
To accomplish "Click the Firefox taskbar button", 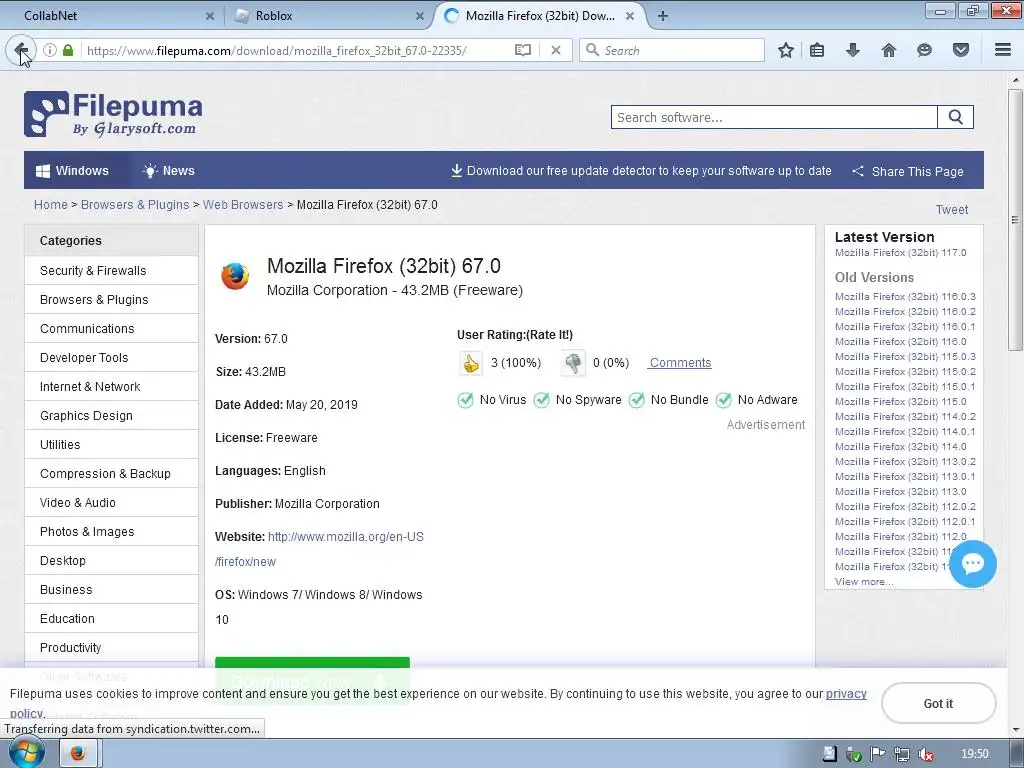I will (x=78, y=754).
